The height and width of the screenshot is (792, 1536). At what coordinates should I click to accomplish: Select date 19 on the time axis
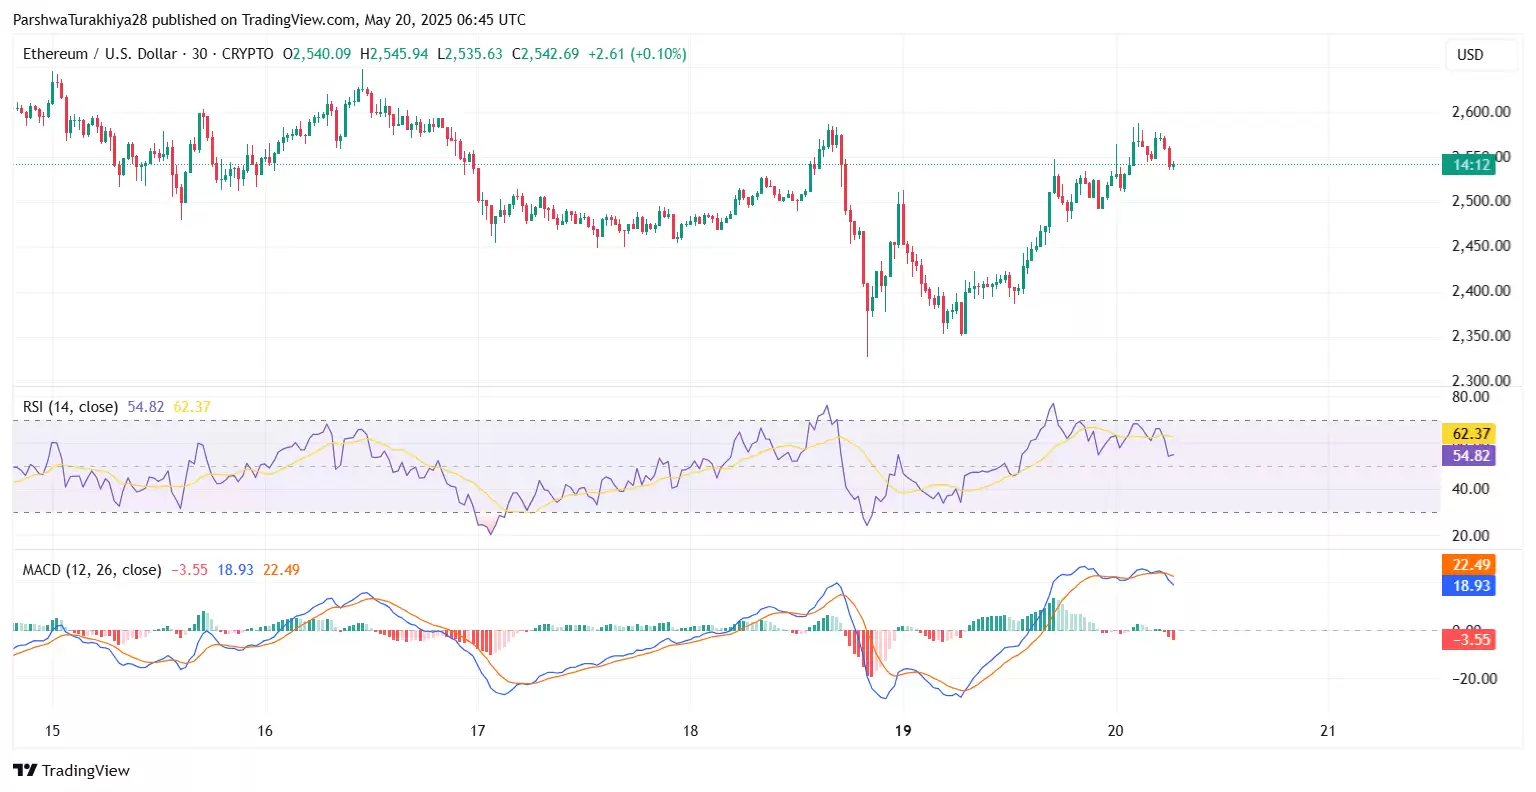tap(903, 731)
